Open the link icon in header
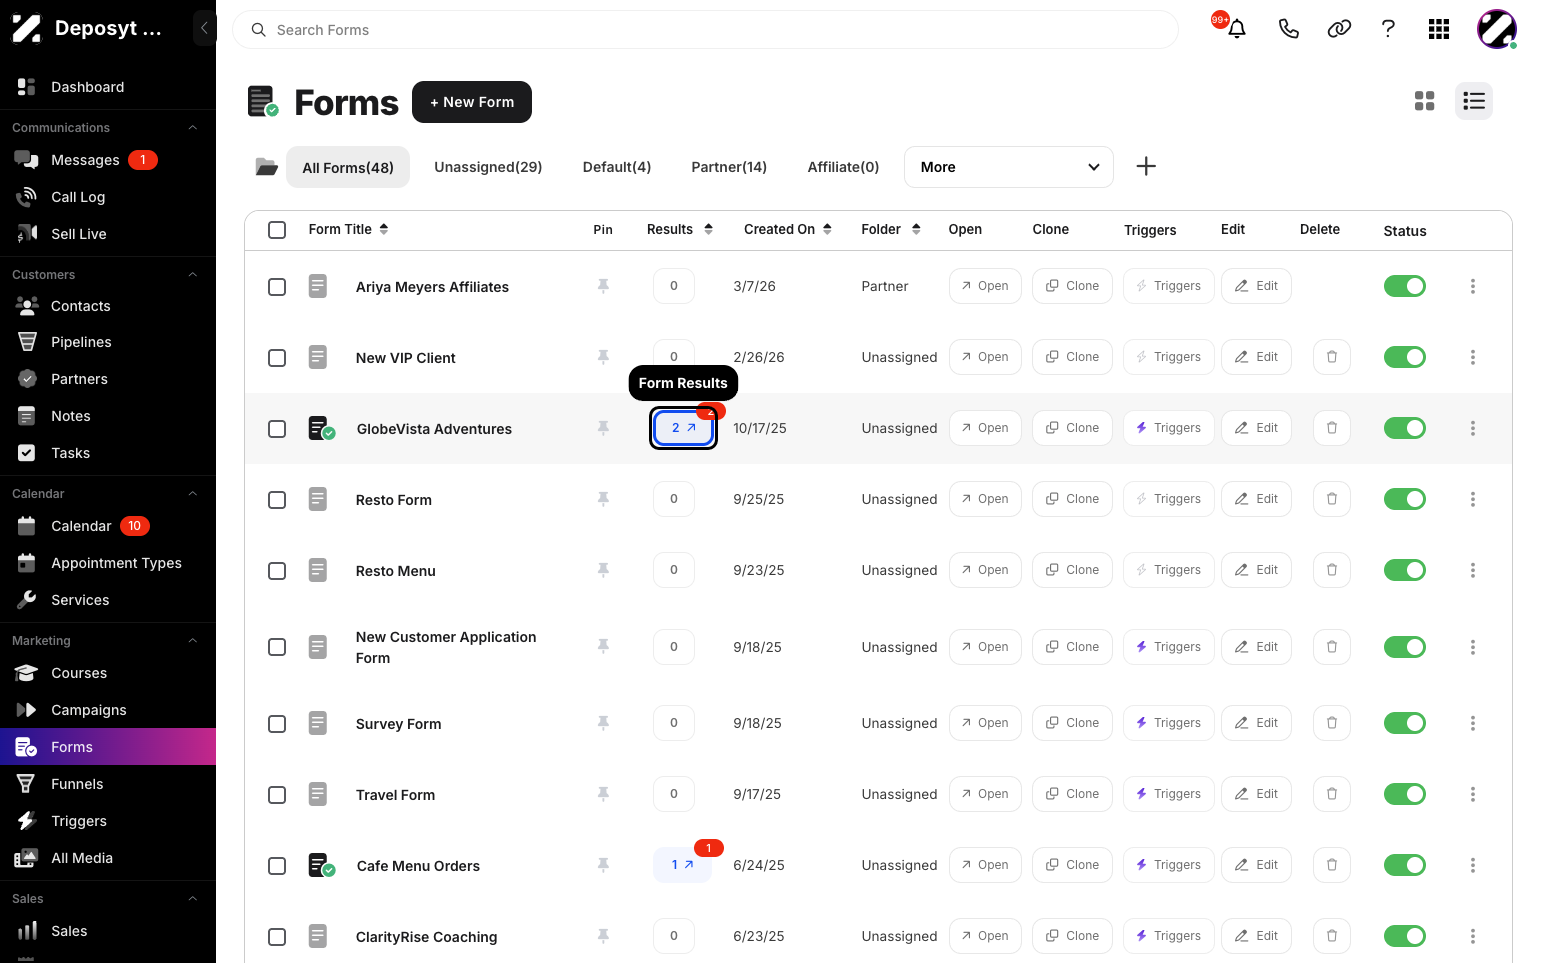 1339,29
